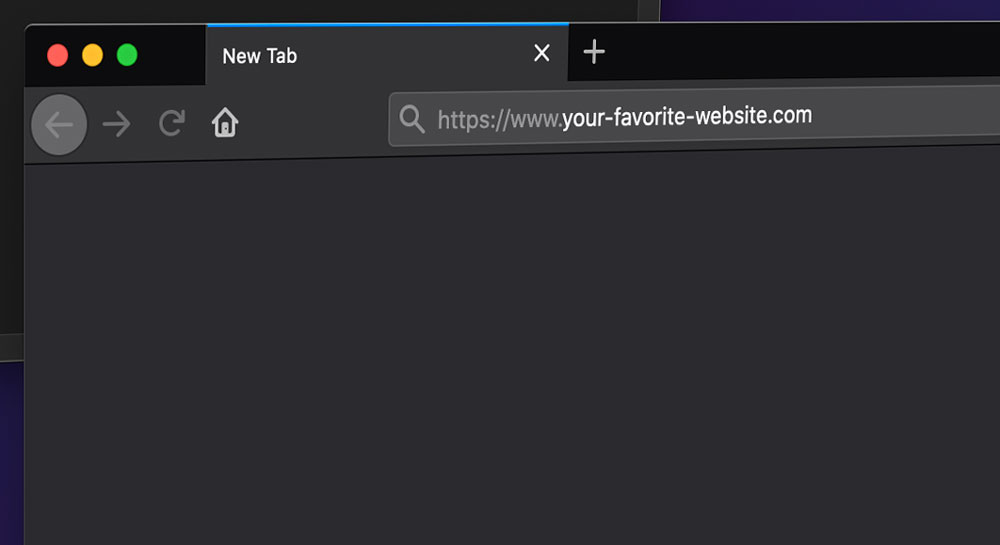This screenshot has height=545, width=1000.
Task: Click the blue active-tab highlight line
Action: click(x=387, y=24)
